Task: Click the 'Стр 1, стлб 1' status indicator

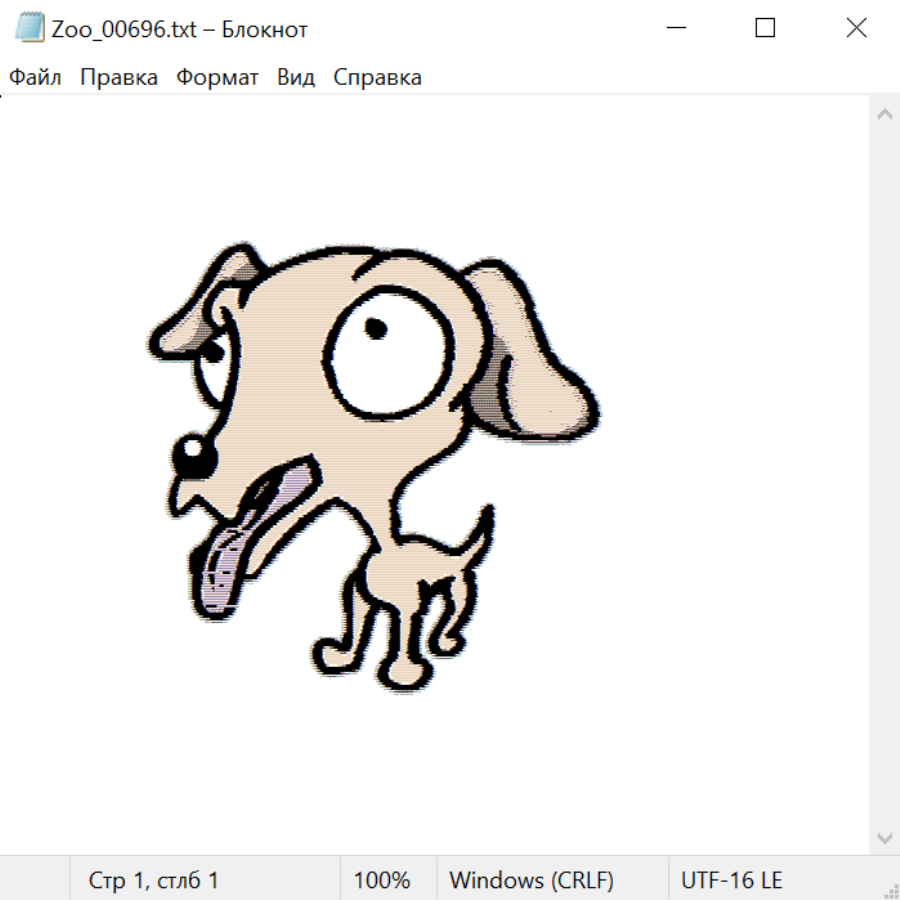Action: [x=153, y=881]
